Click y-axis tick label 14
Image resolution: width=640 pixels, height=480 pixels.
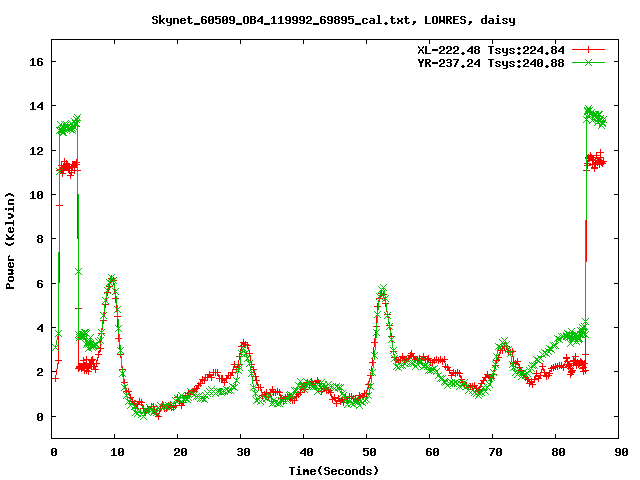[36, 106]
